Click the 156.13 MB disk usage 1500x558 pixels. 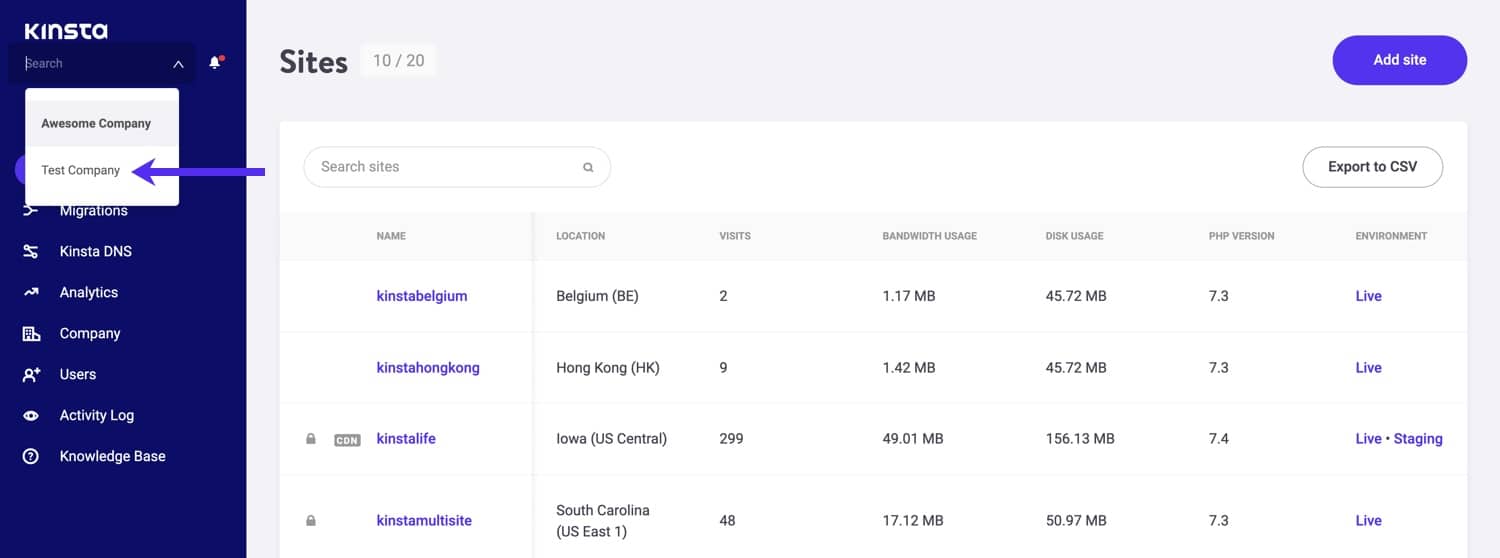click(x=1082, y=439)
